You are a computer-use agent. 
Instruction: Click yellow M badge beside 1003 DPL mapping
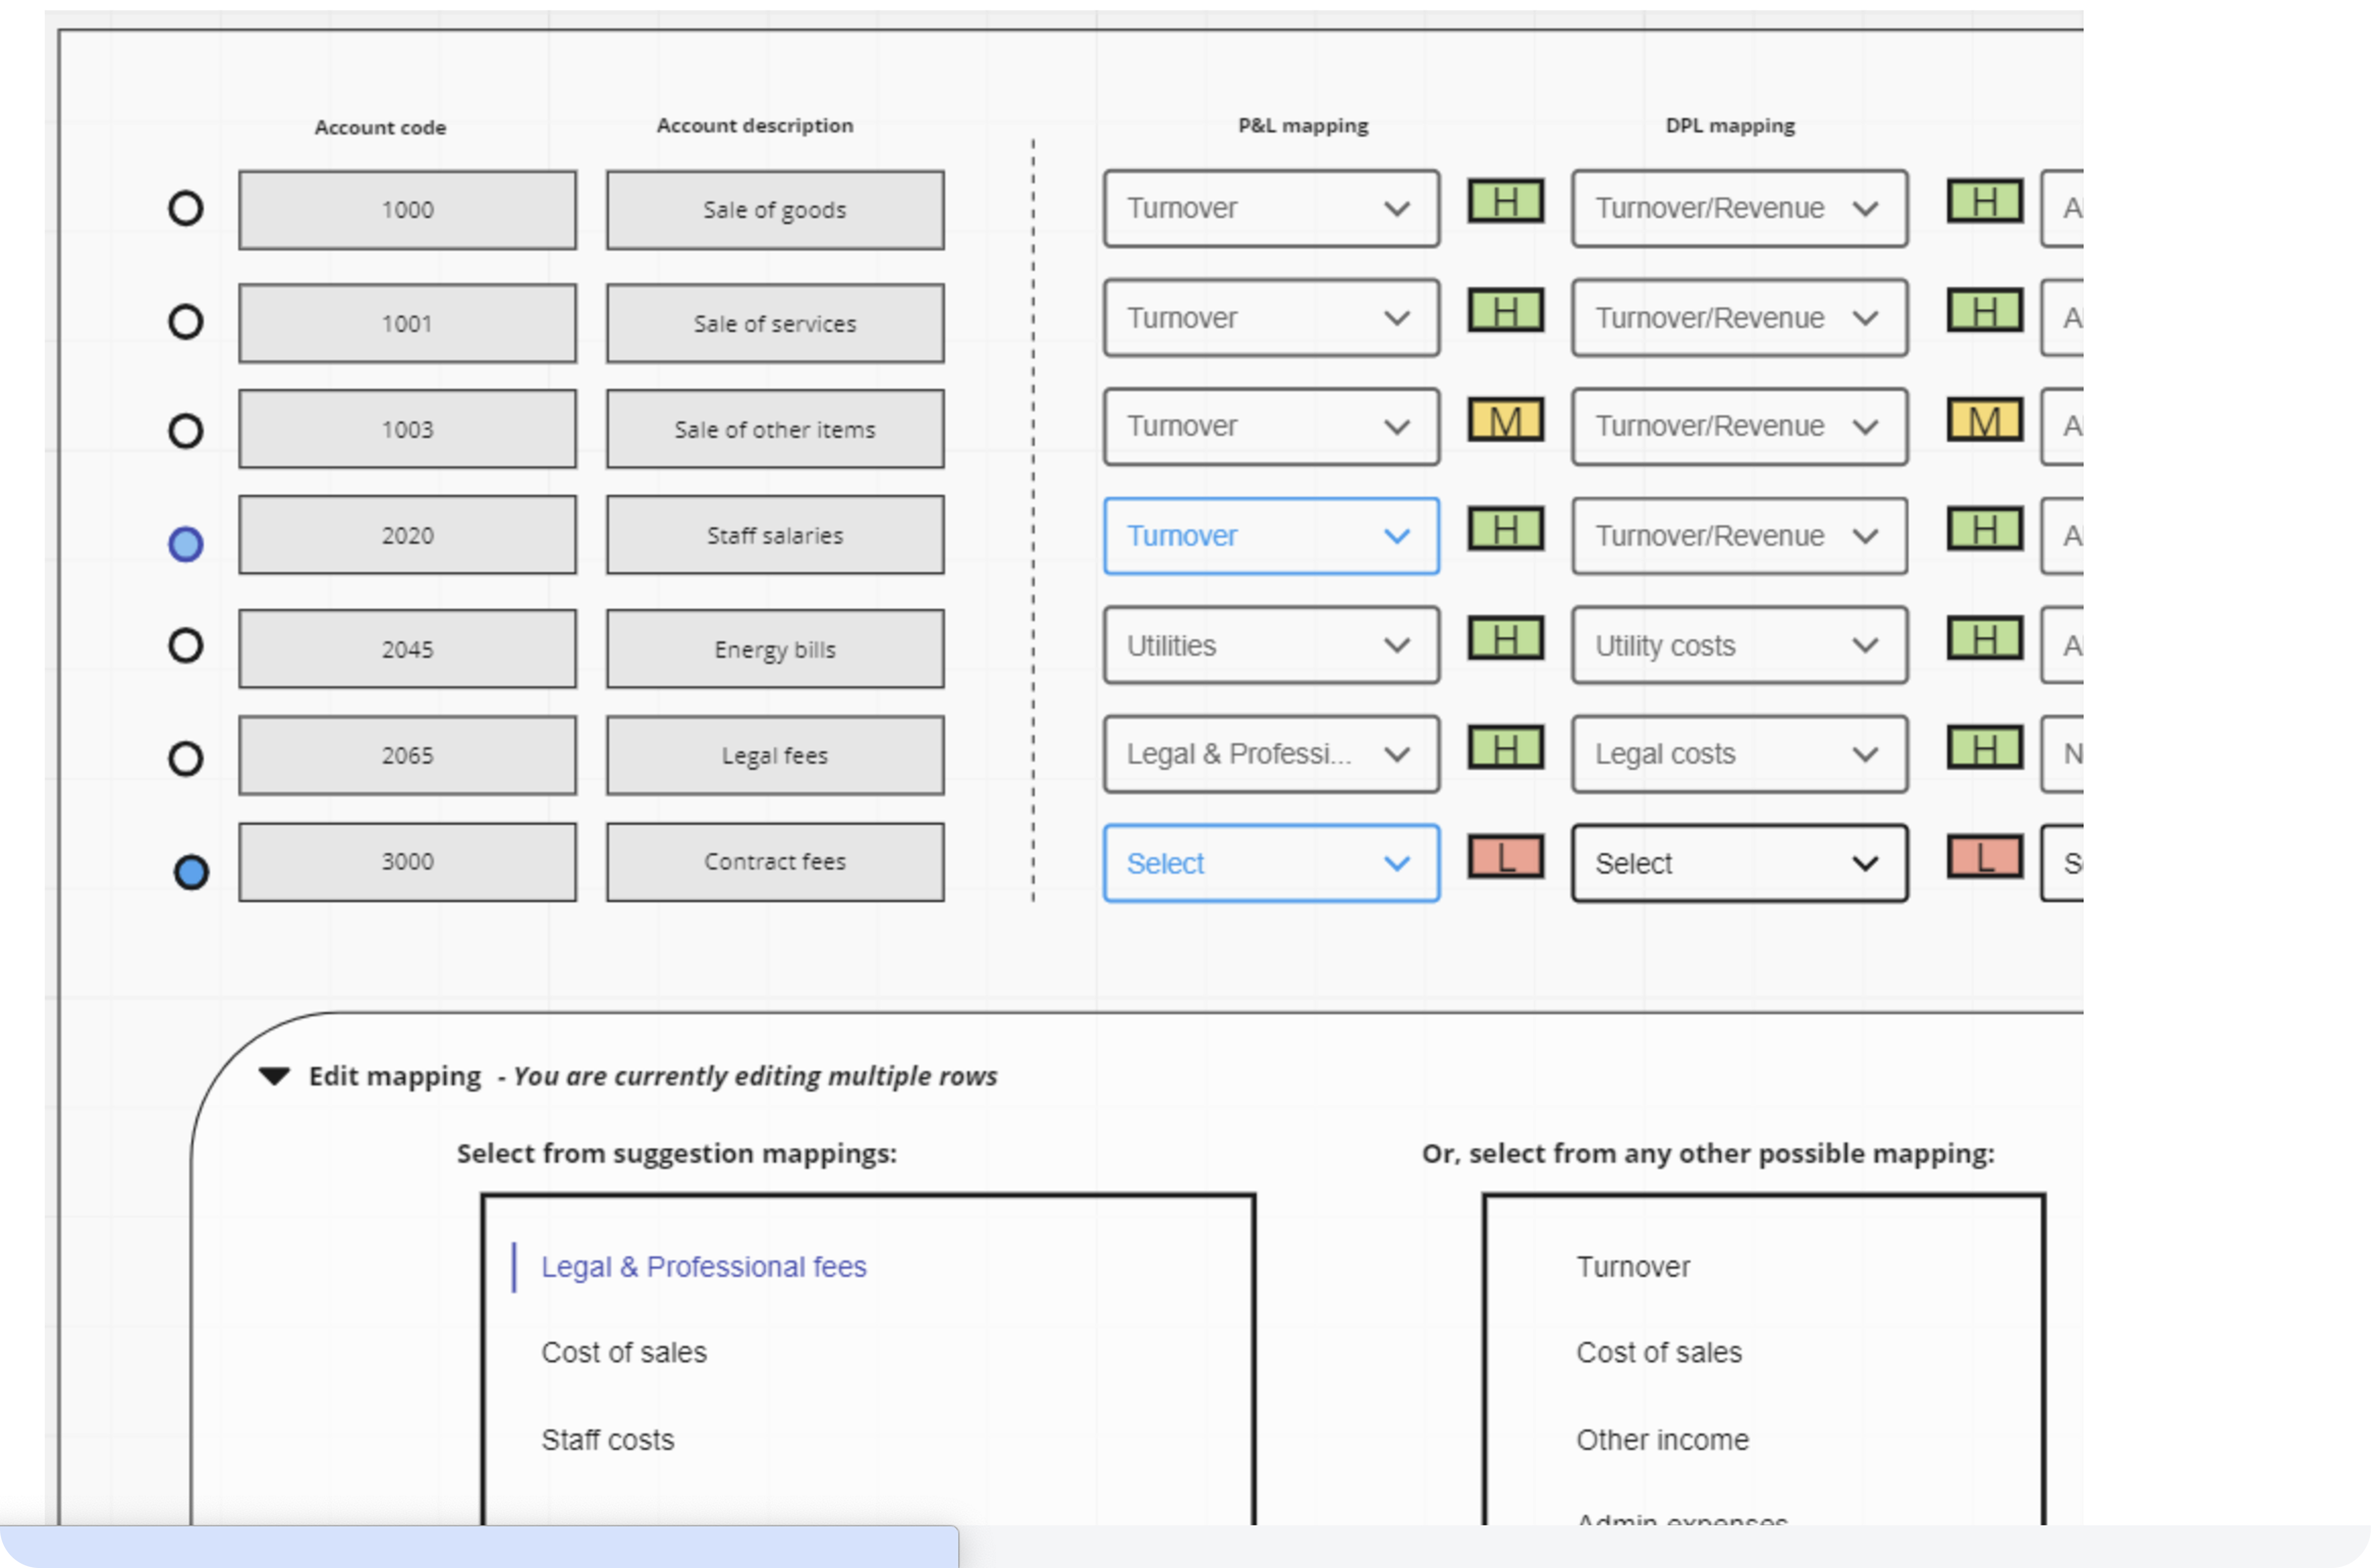click(1984, 420)
